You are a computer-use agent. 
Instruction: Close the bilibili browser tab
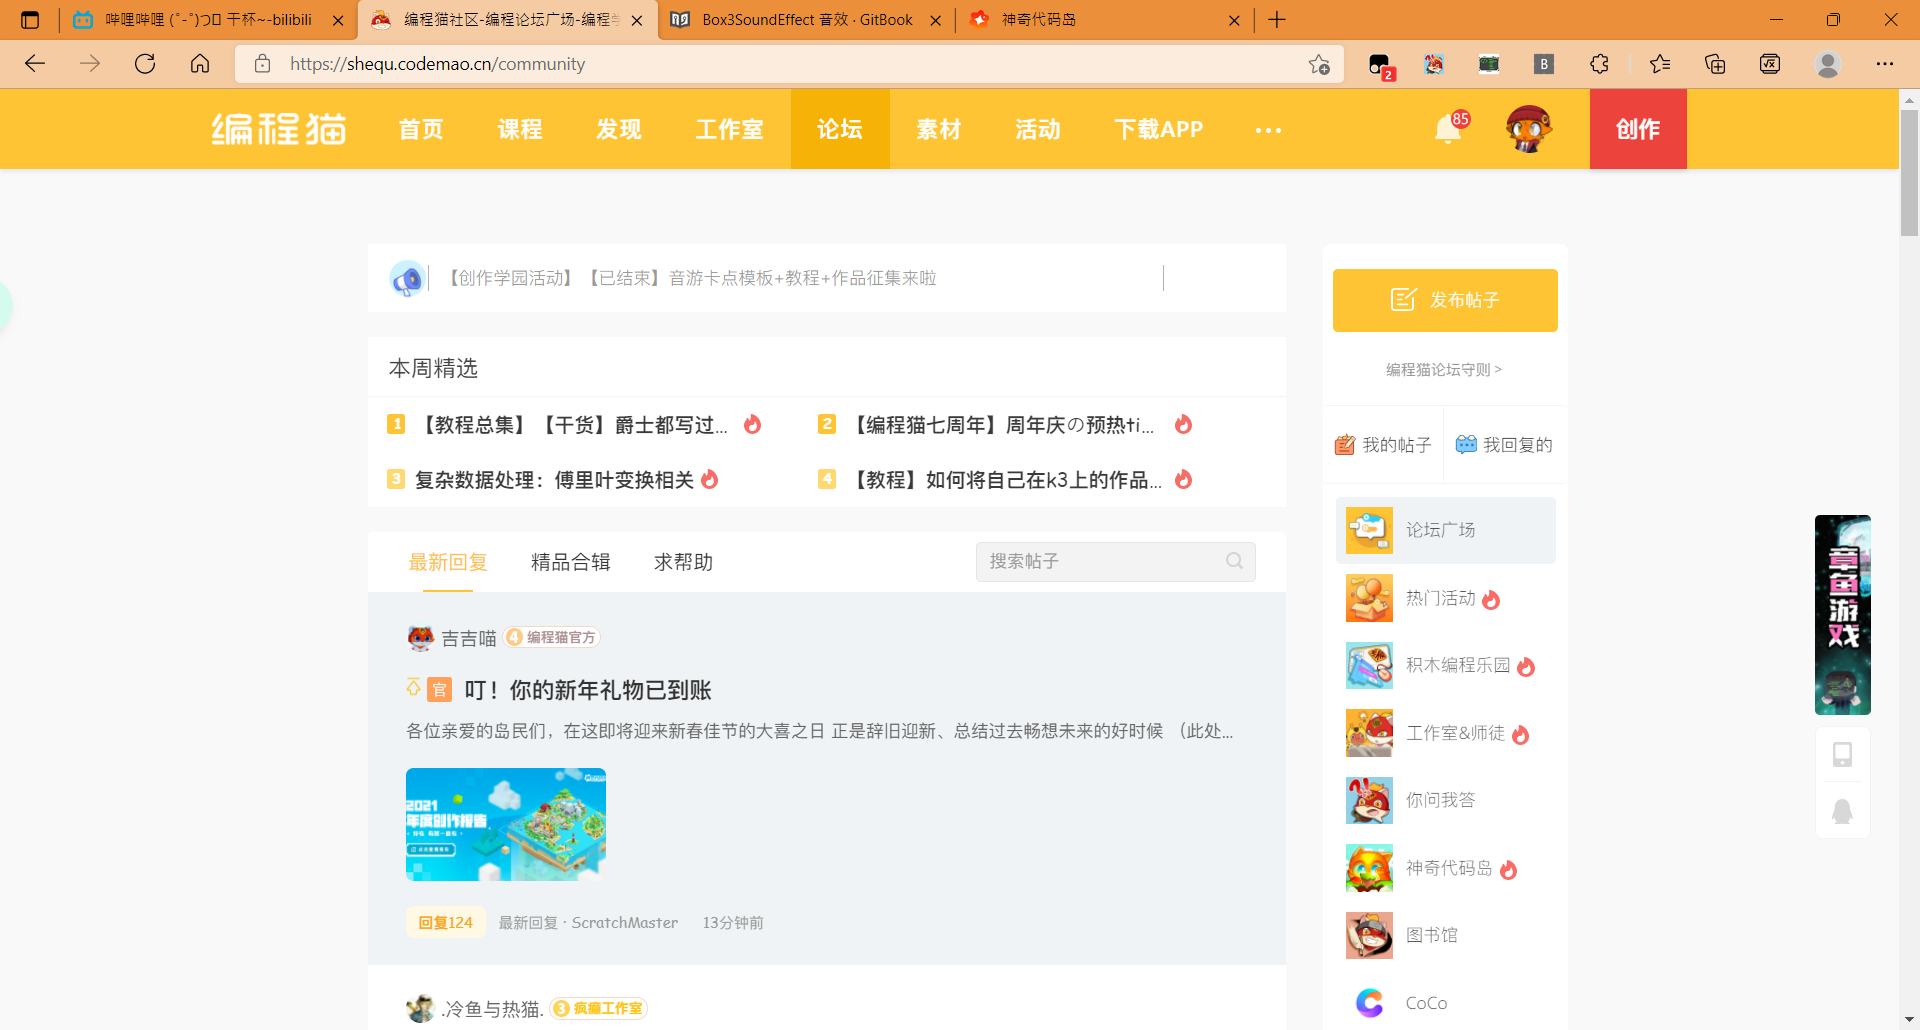(x=338, y=20)
